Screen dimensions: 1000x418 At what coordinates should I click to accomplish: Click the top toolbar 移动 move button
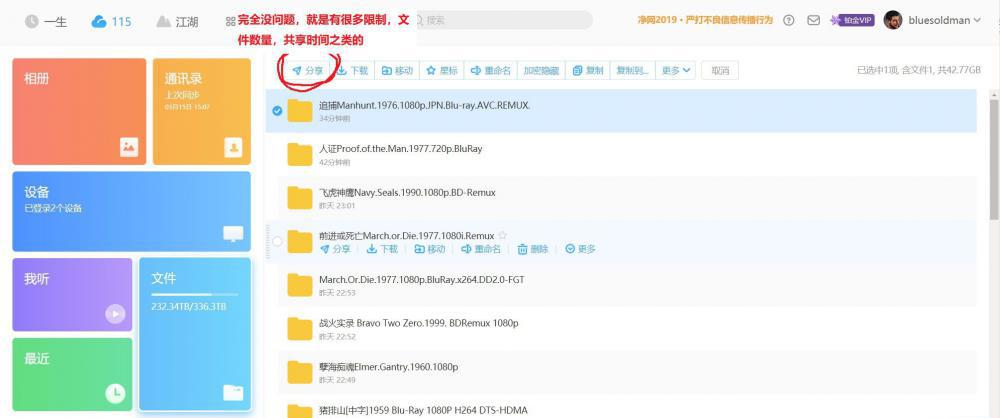pos(397,71)
